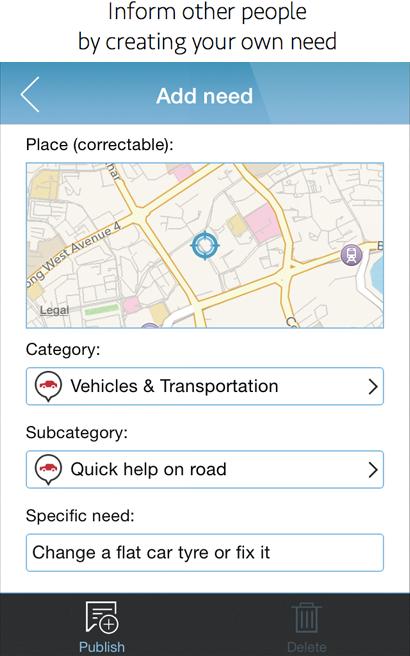Click the blue location target marker

pos(205,245)
